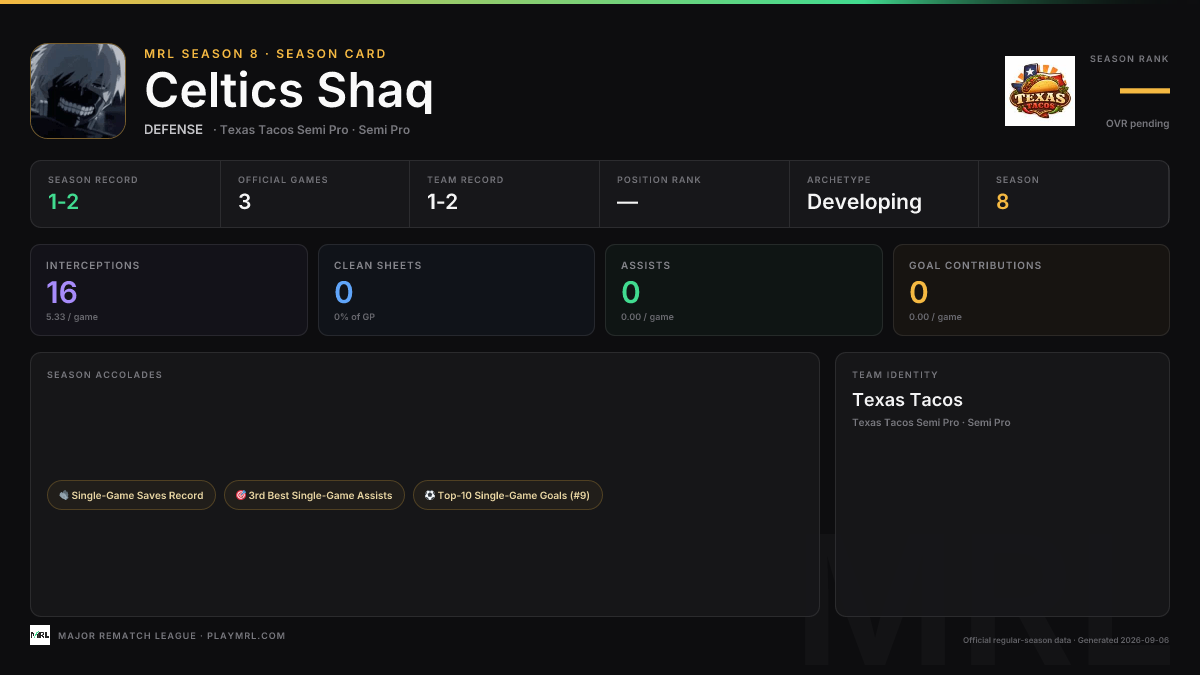Select the Single-Game Saves Record badge
The width and height of the screenshot is (1200, 675).
click(x=131, y=495)
